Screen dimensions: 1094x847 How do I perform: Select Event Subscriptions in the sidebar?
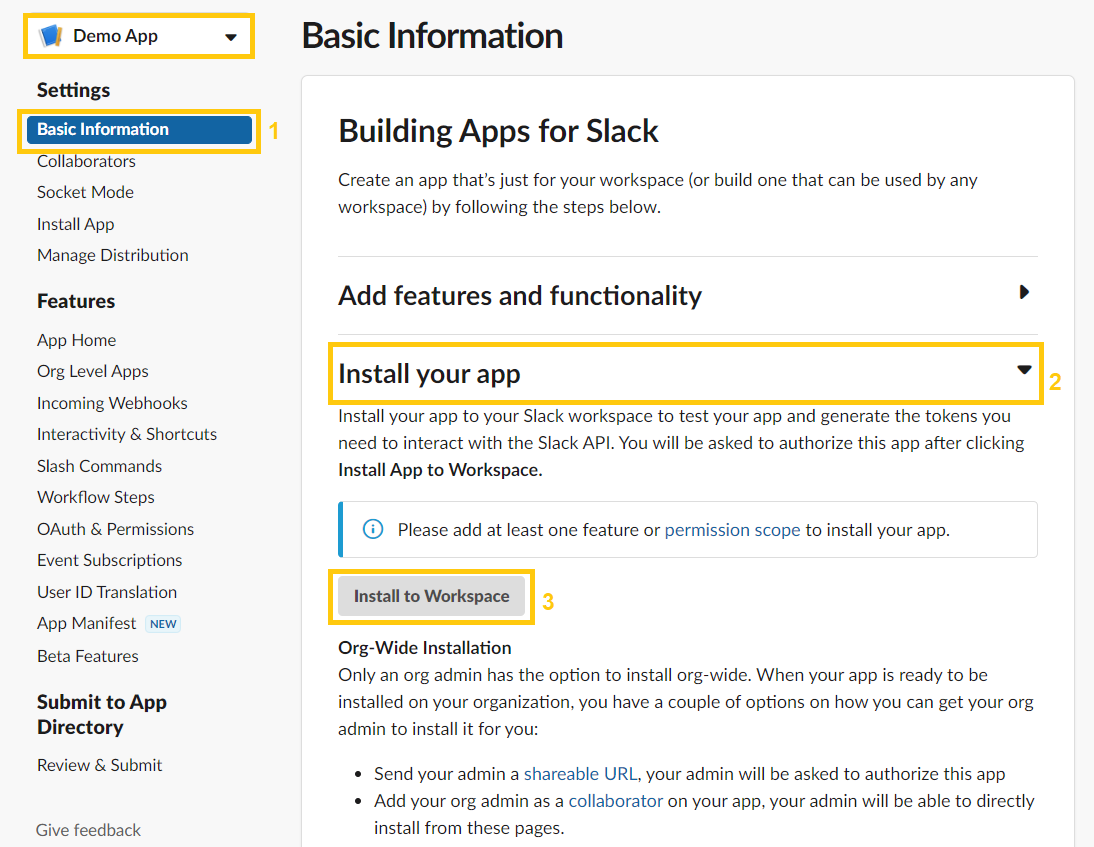coord(109,560)
